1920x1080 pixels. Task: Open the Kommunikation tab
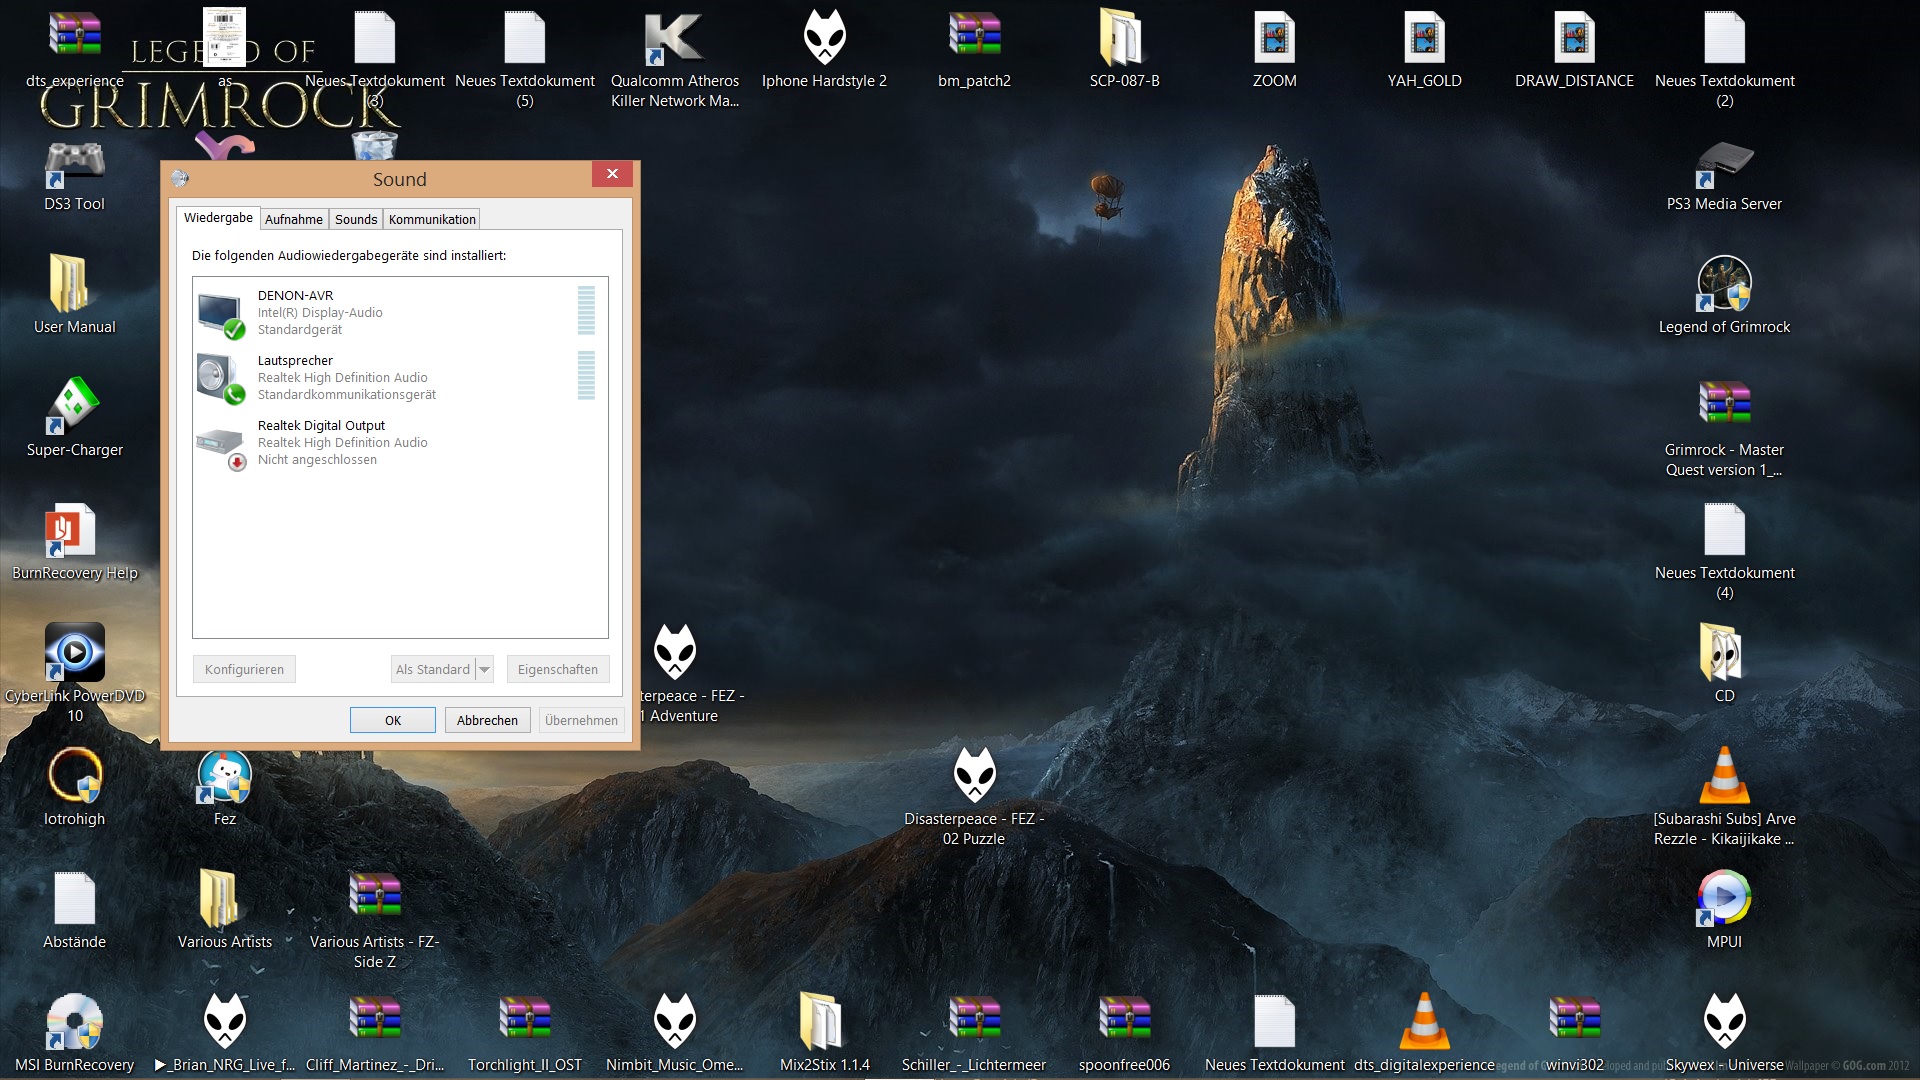point(432,219)
